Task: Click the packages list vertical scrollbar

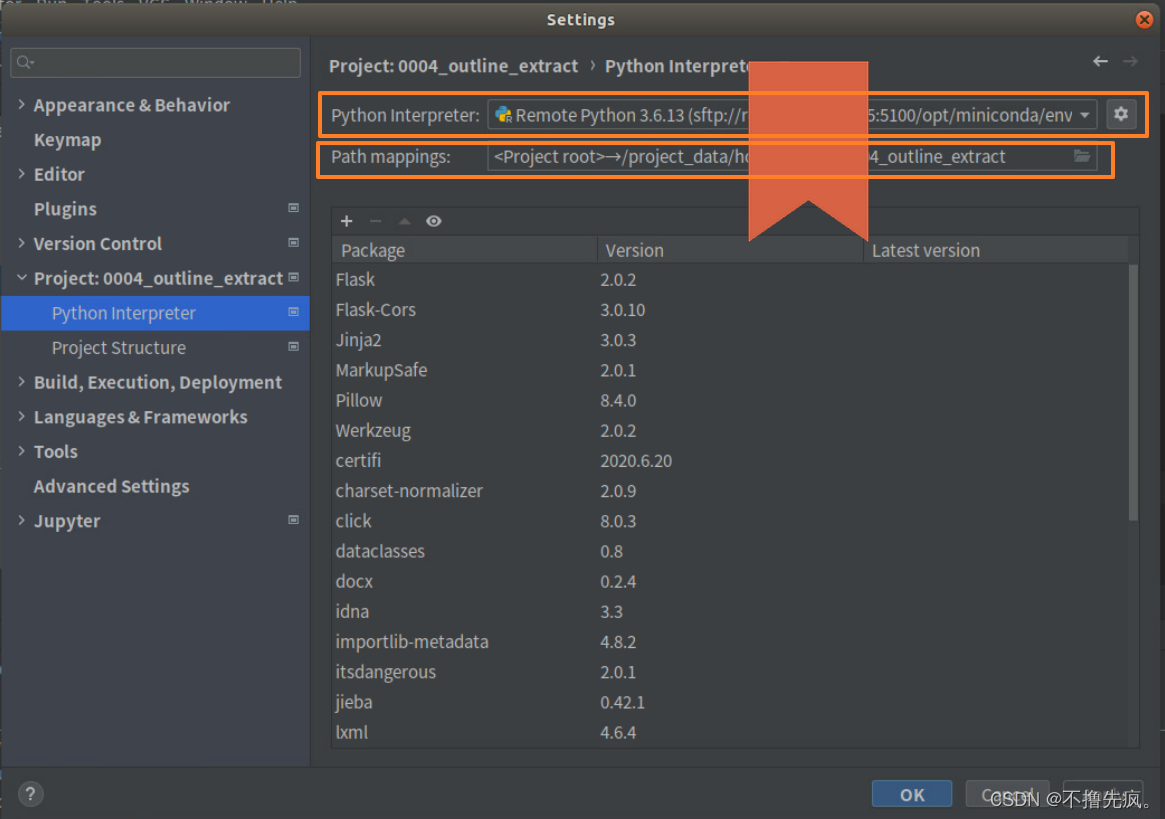Action: pyautogui.click(x=1133, y=392)
